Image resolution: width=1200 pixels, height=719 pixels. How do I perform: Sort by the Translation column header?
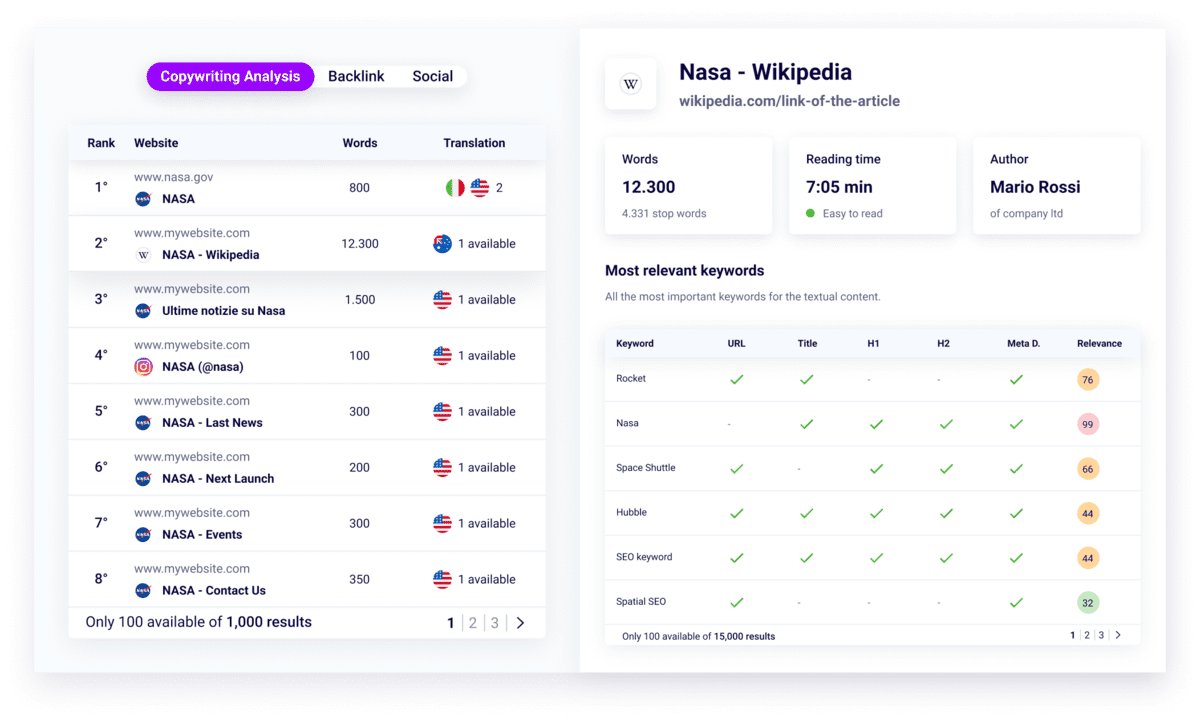[x=474, y=143]
